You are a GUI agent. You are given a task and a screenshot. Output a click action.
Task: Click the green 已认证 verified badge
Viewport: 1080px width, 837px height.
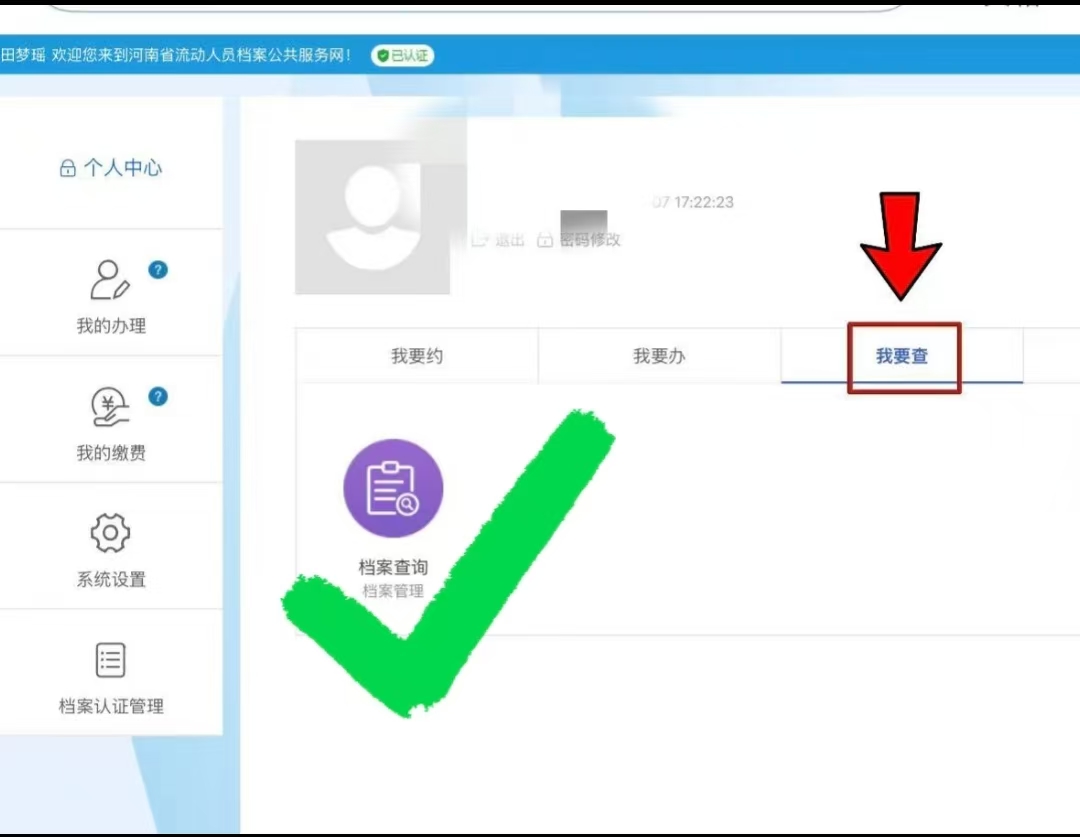[402, 56]
